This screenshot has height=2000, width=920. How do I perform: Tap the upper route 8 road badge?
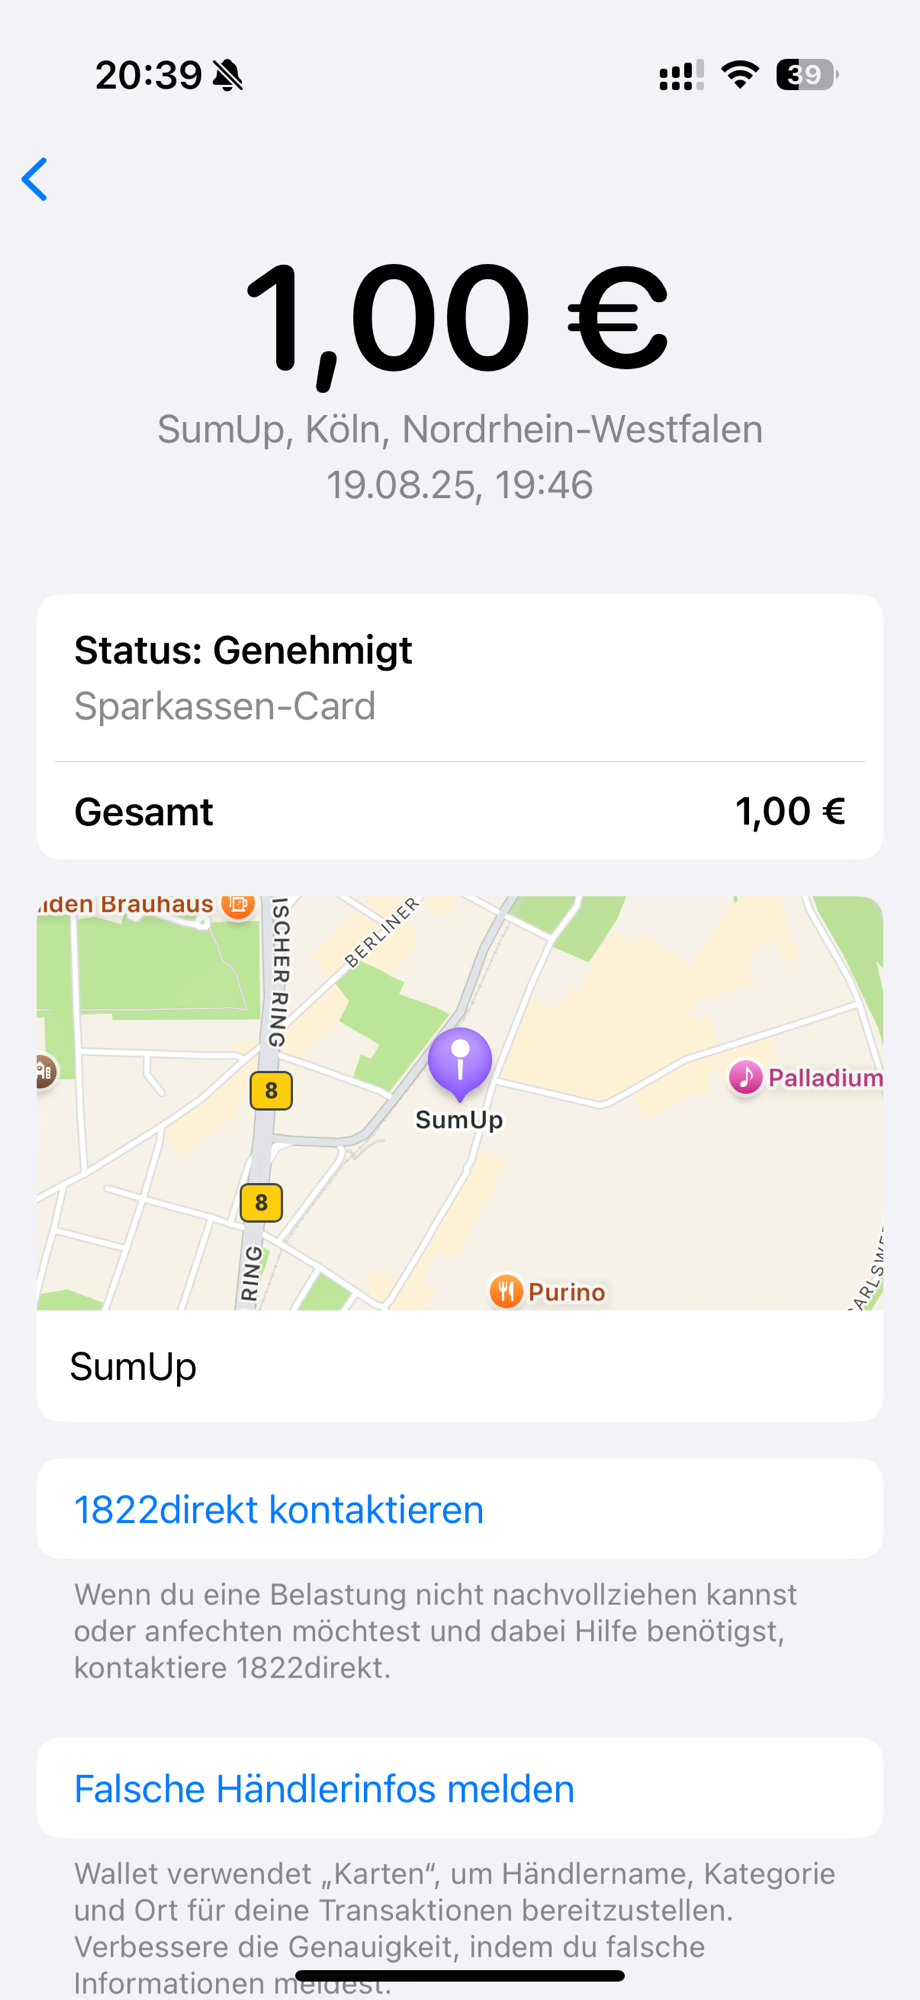tap(271, 1090)
